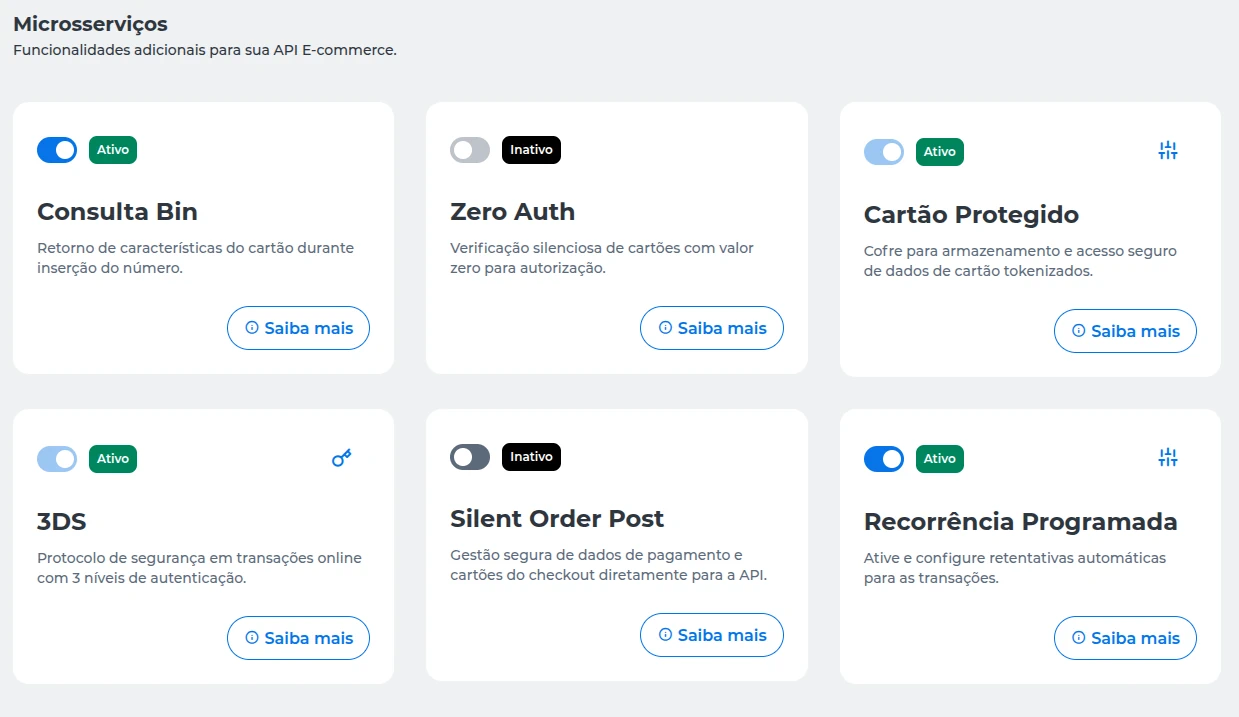Disable the Recorrência Programada toggle

pos(883,458)
